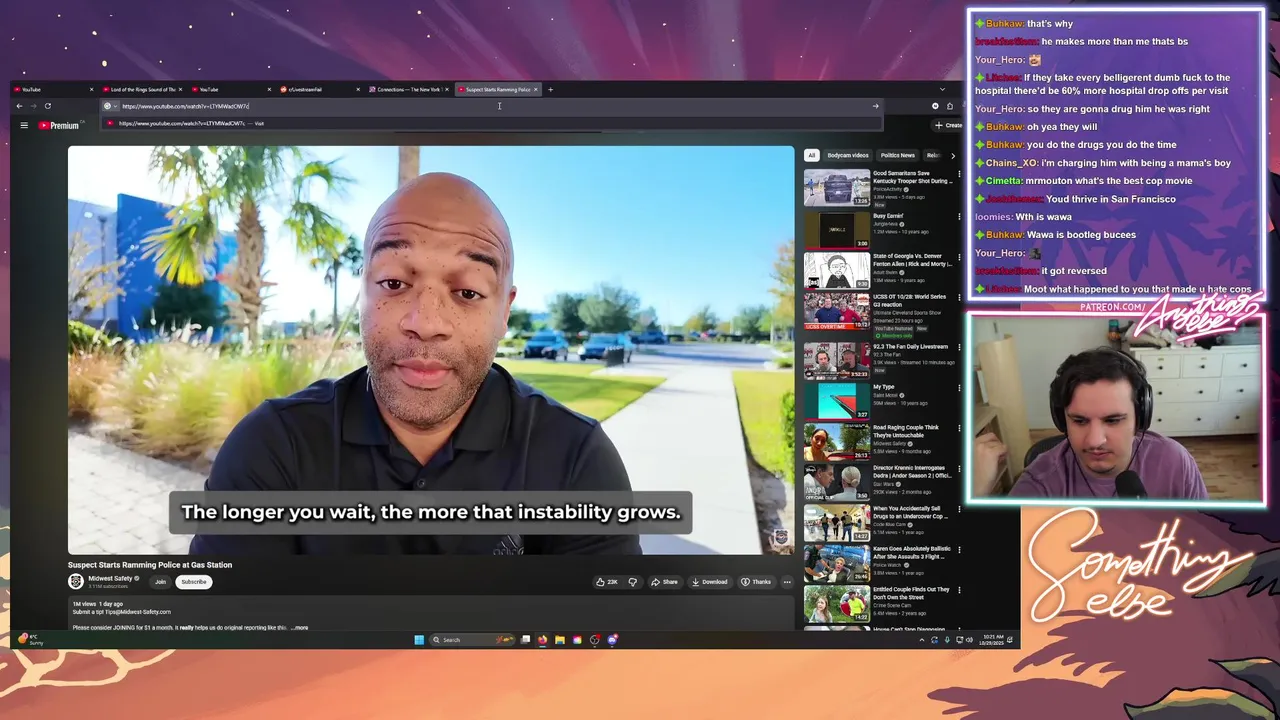Show hidden system tray icons chevron
Screen dimensions: 1280x720
(922, 640)
